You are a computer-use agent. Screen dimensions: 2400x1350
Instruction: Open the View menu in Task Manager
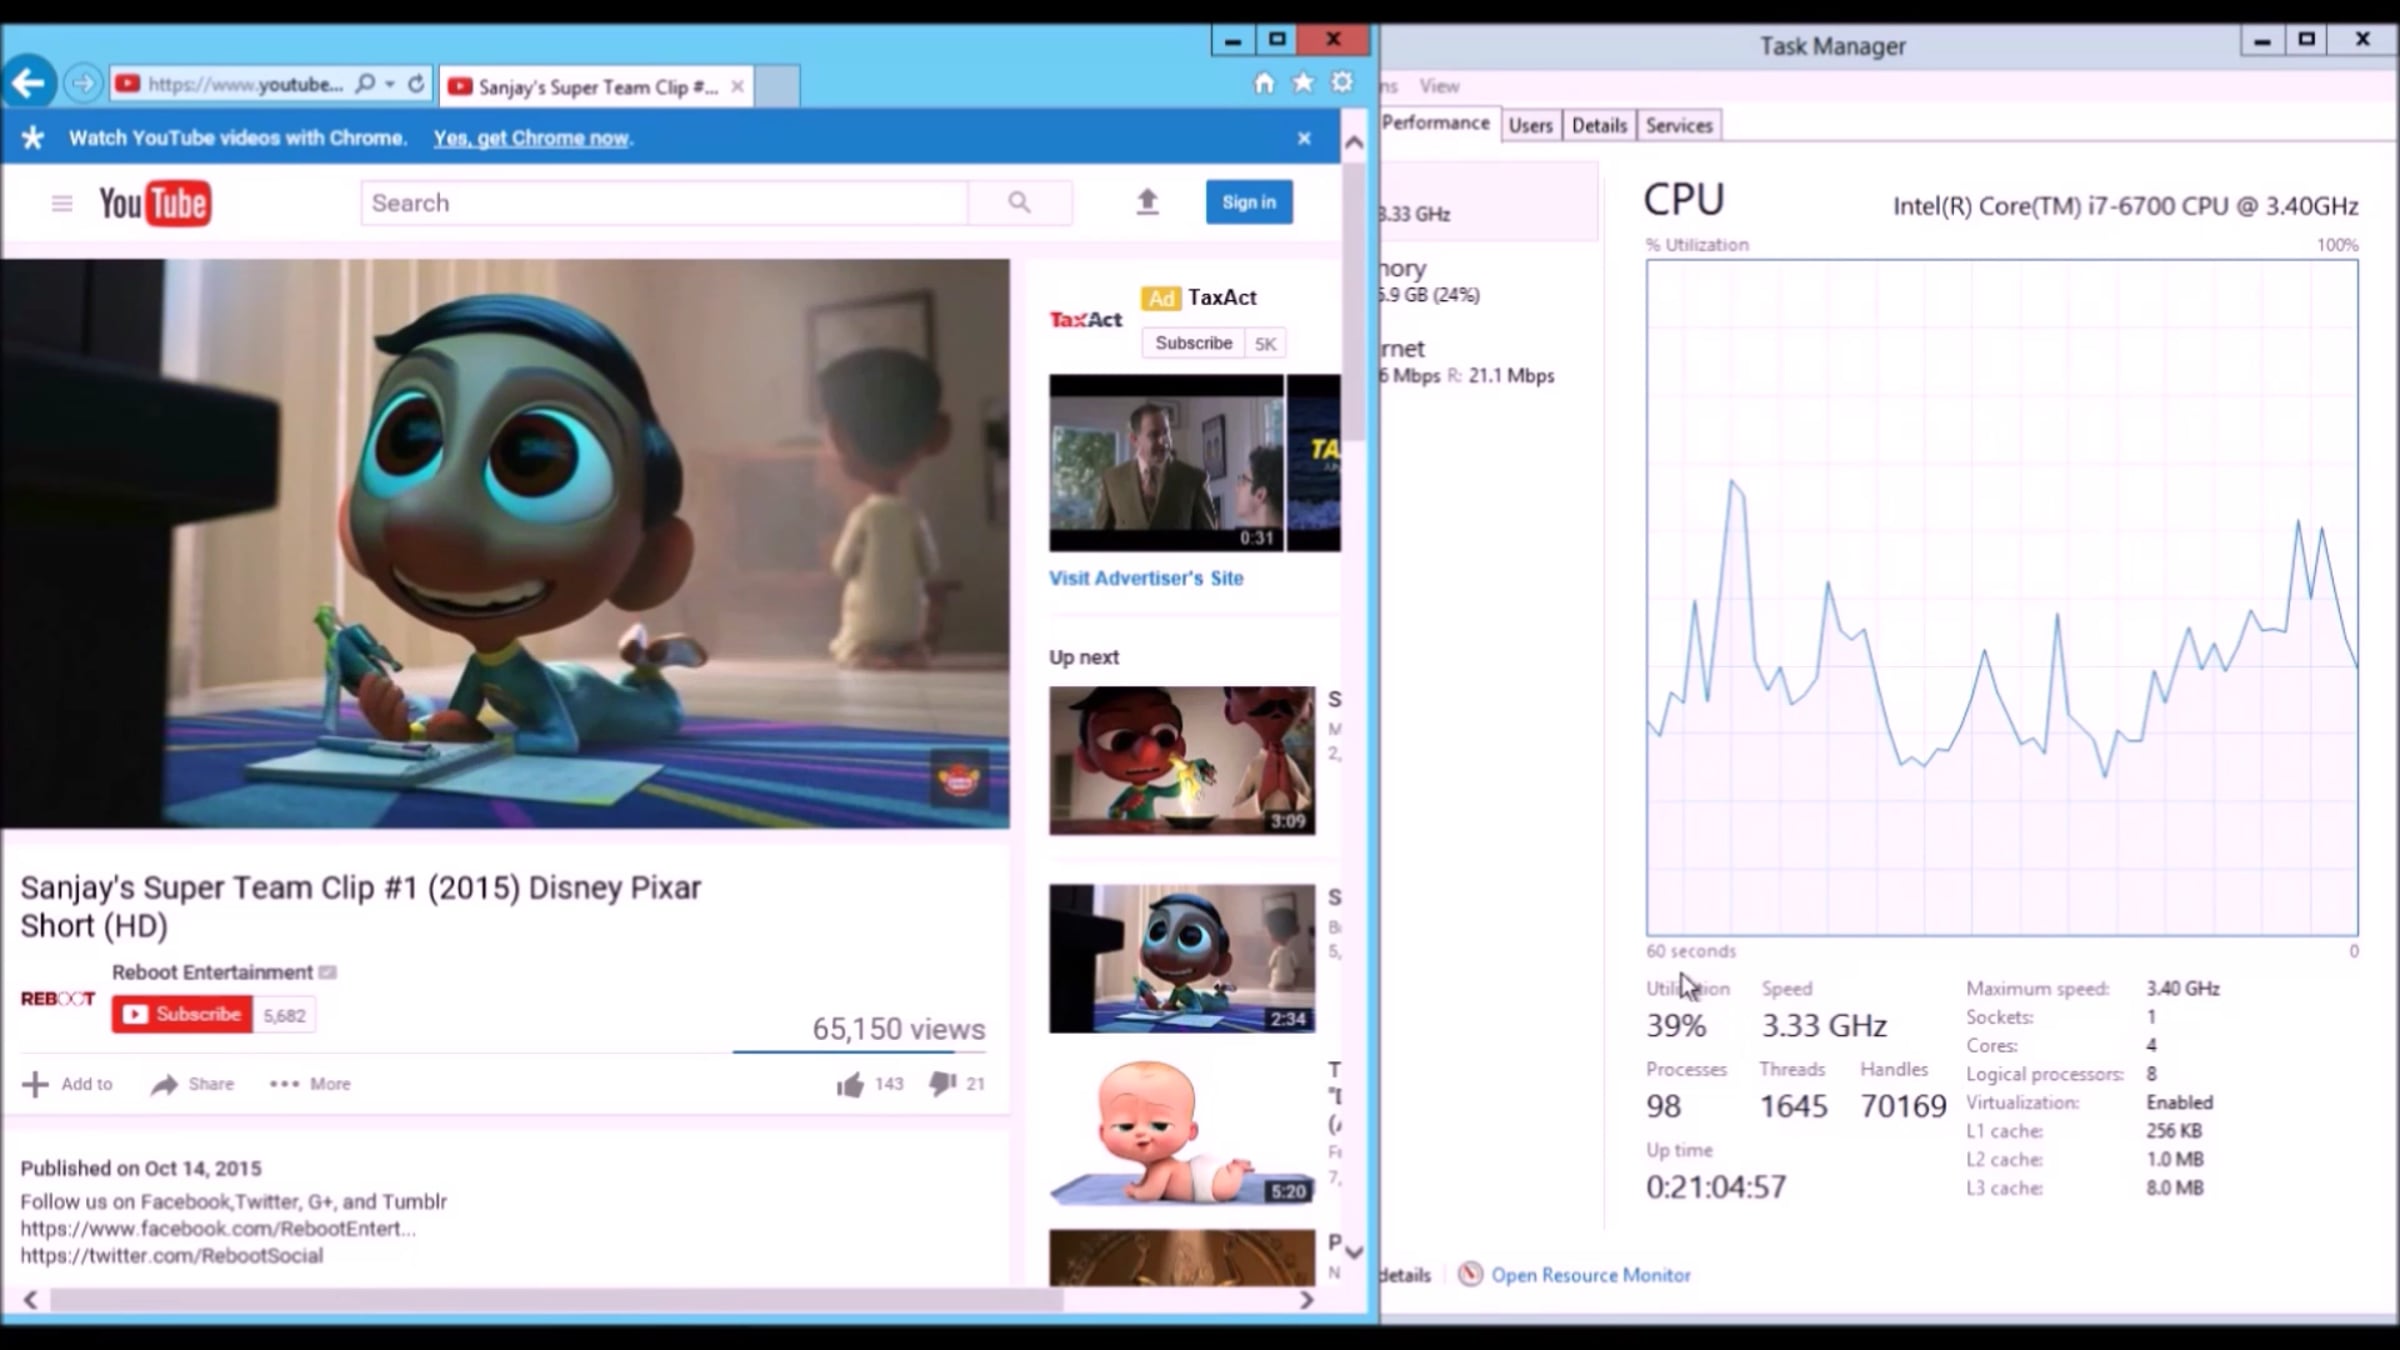1439,86
